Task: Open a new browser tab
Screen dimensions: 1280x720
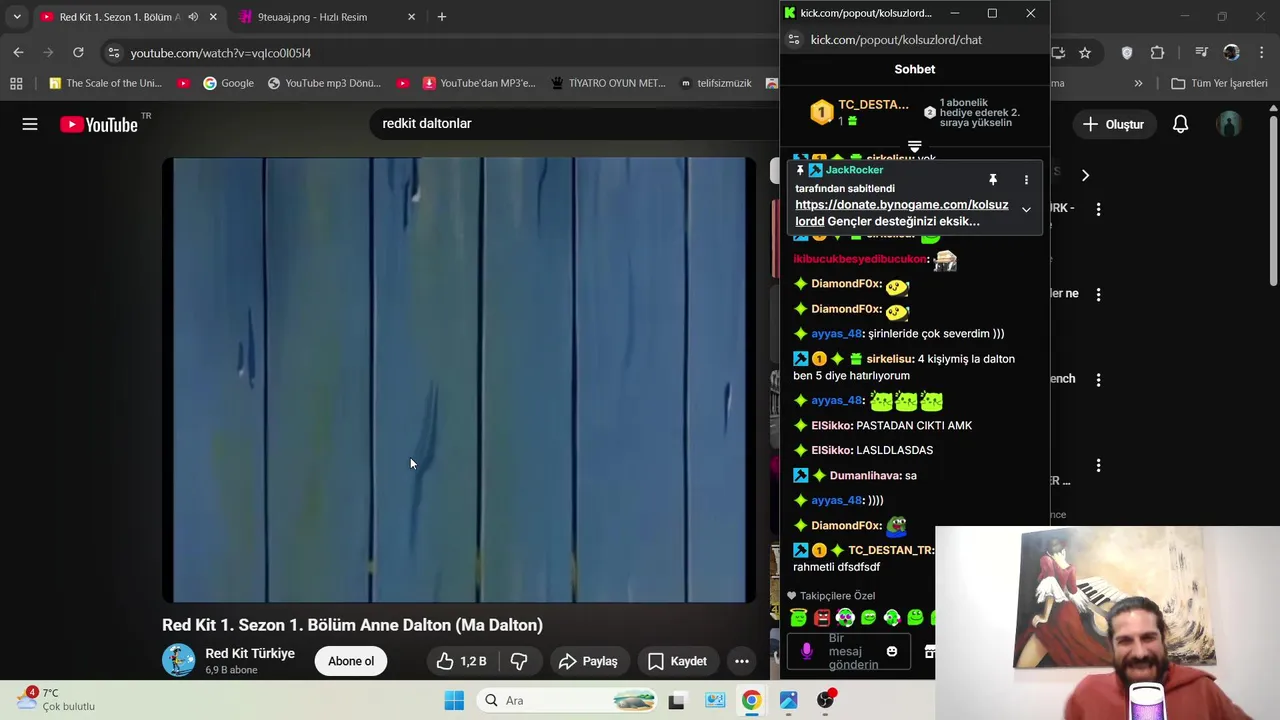Action: coord(441,17)
